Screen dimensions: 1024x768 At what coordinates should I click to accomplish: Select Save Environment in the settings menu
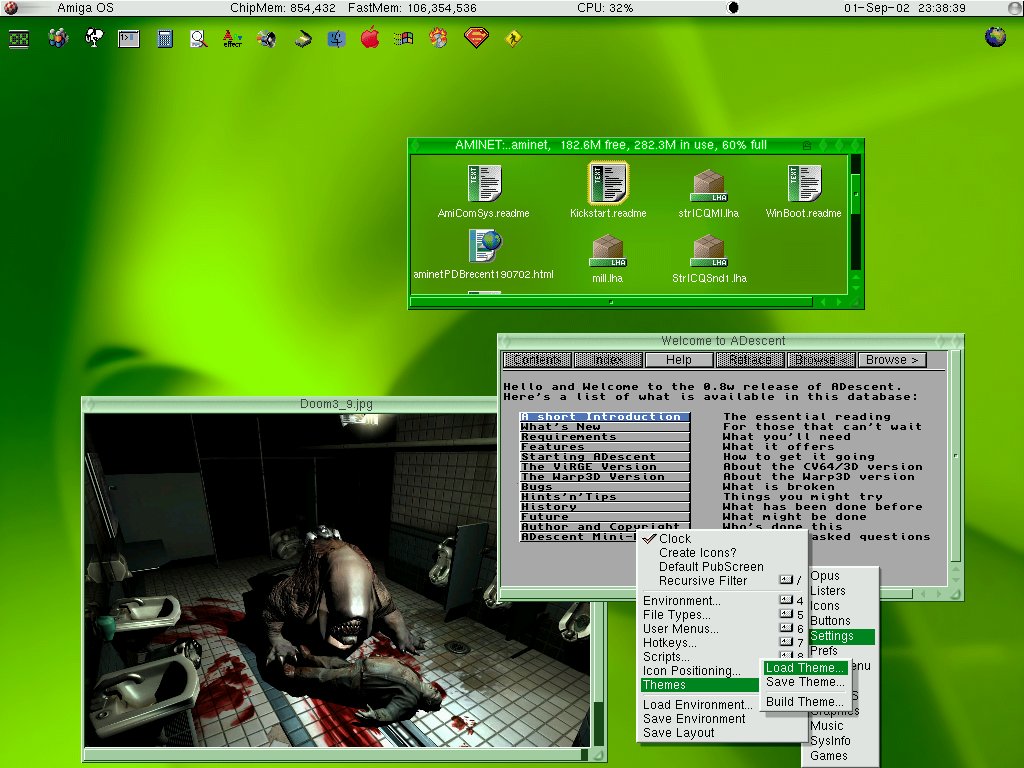pyautogui.click(x=694, y=719)
